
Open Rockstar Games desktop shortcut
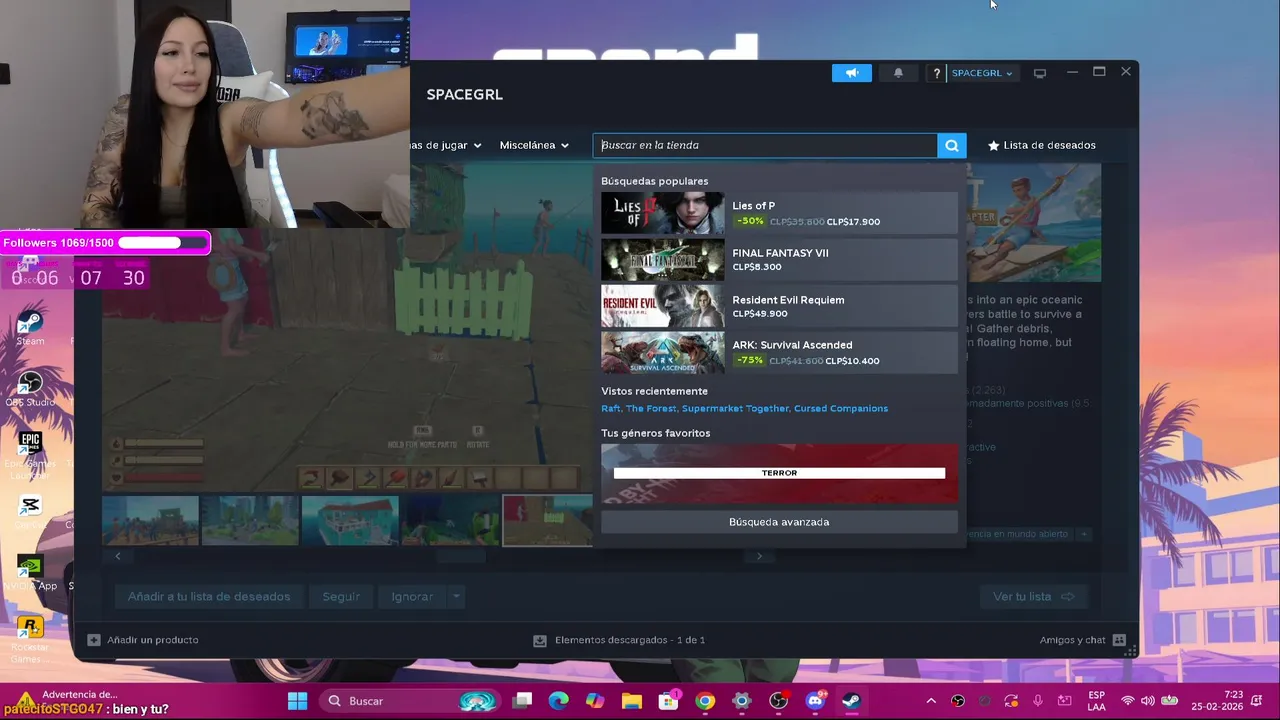30,640
